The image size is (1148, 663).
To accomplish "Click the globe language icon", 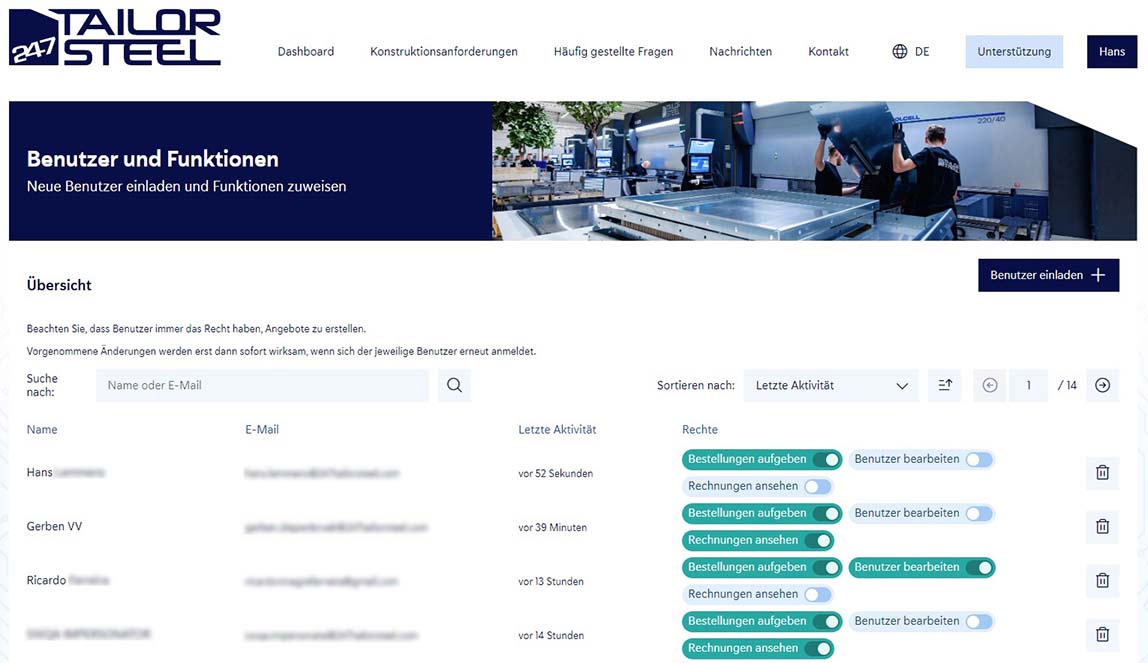I will pos(899,52).
